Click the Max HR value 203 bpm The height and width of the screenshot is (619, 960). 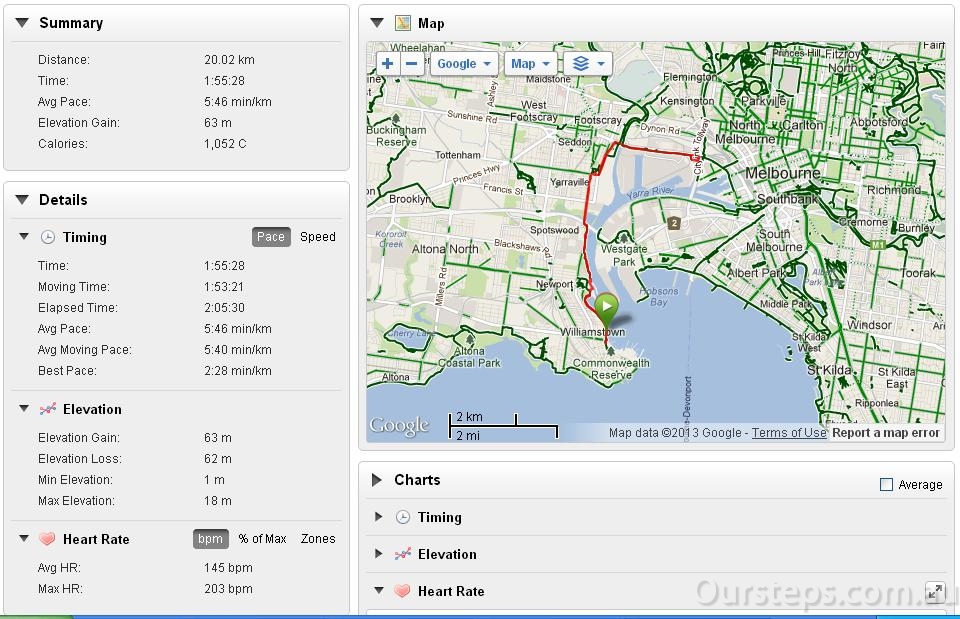tap(228, 589)
